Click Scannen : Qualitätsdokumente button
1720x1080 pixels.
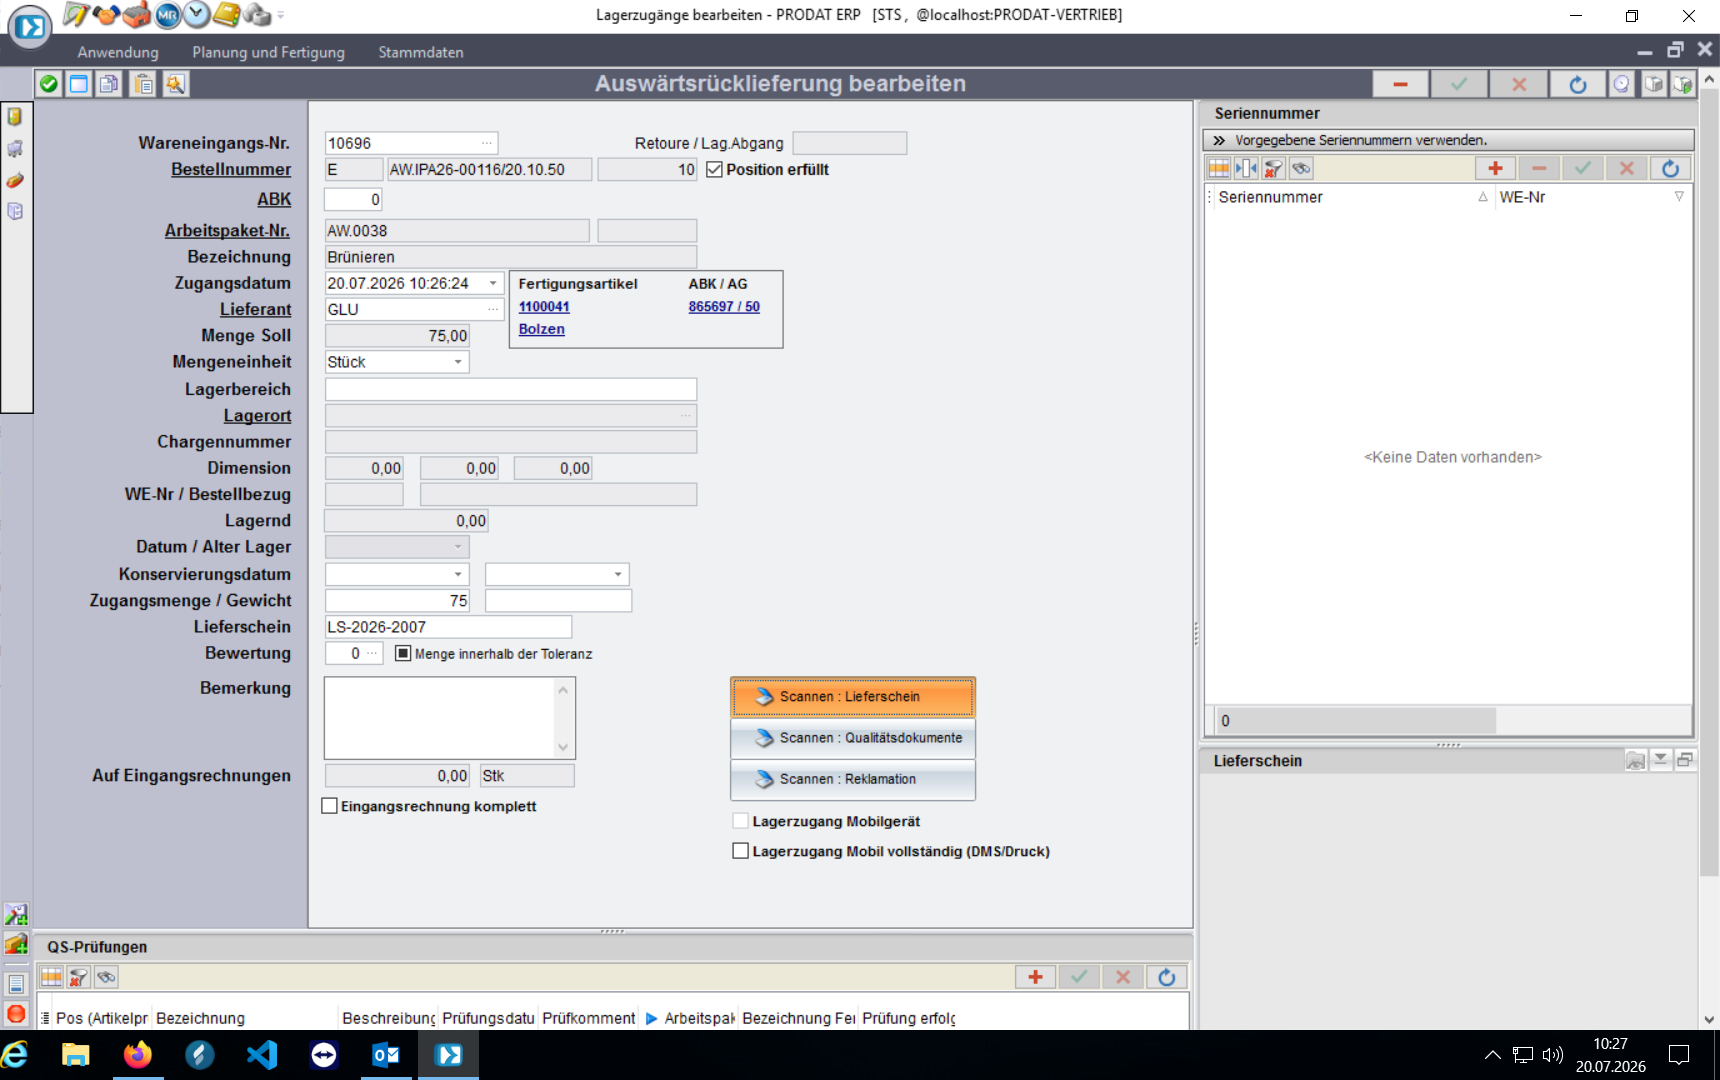853,738
